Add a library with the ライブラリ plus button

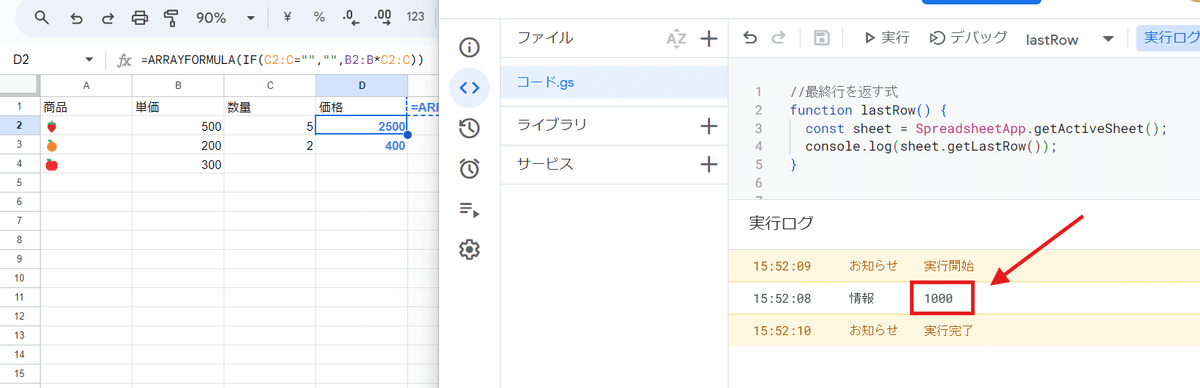(x=709, y=126)
